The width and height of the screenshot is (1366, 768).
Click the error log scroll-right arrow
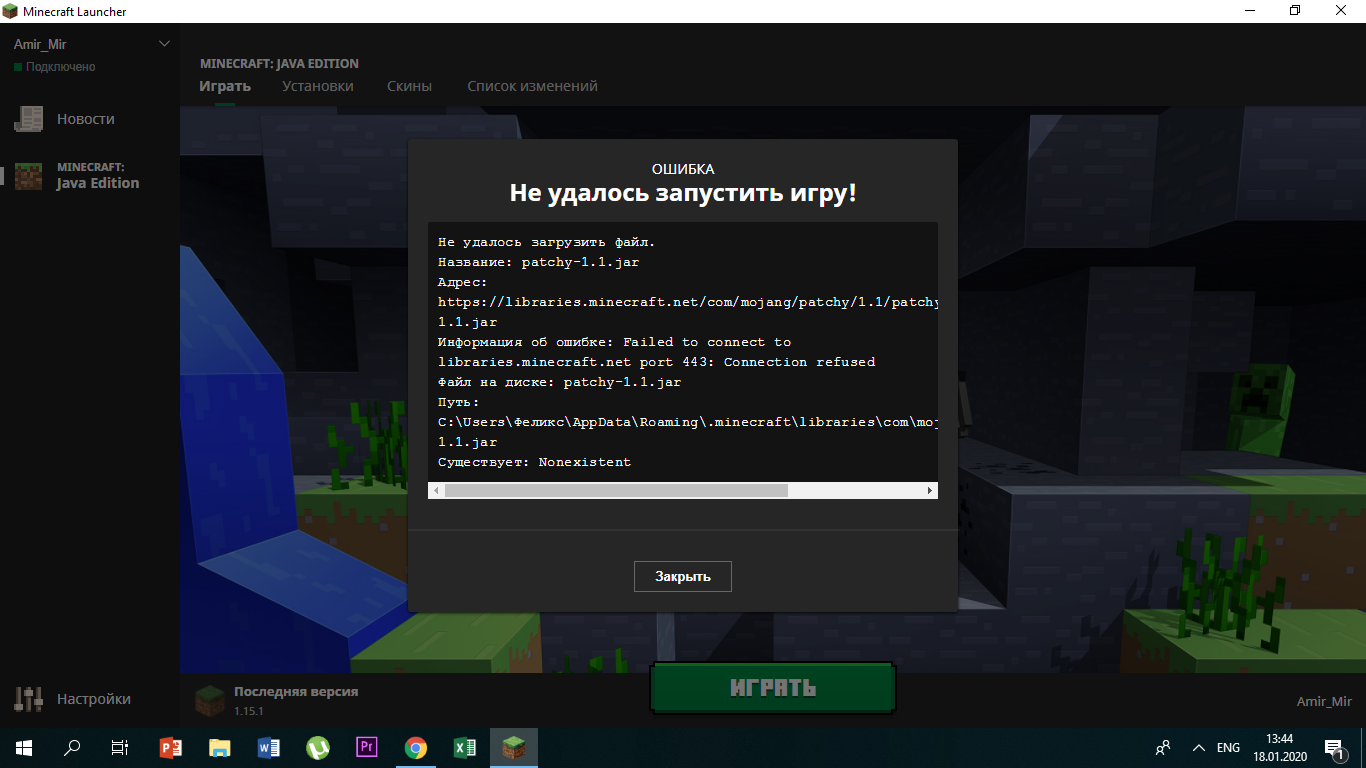(x=930, y=490)
